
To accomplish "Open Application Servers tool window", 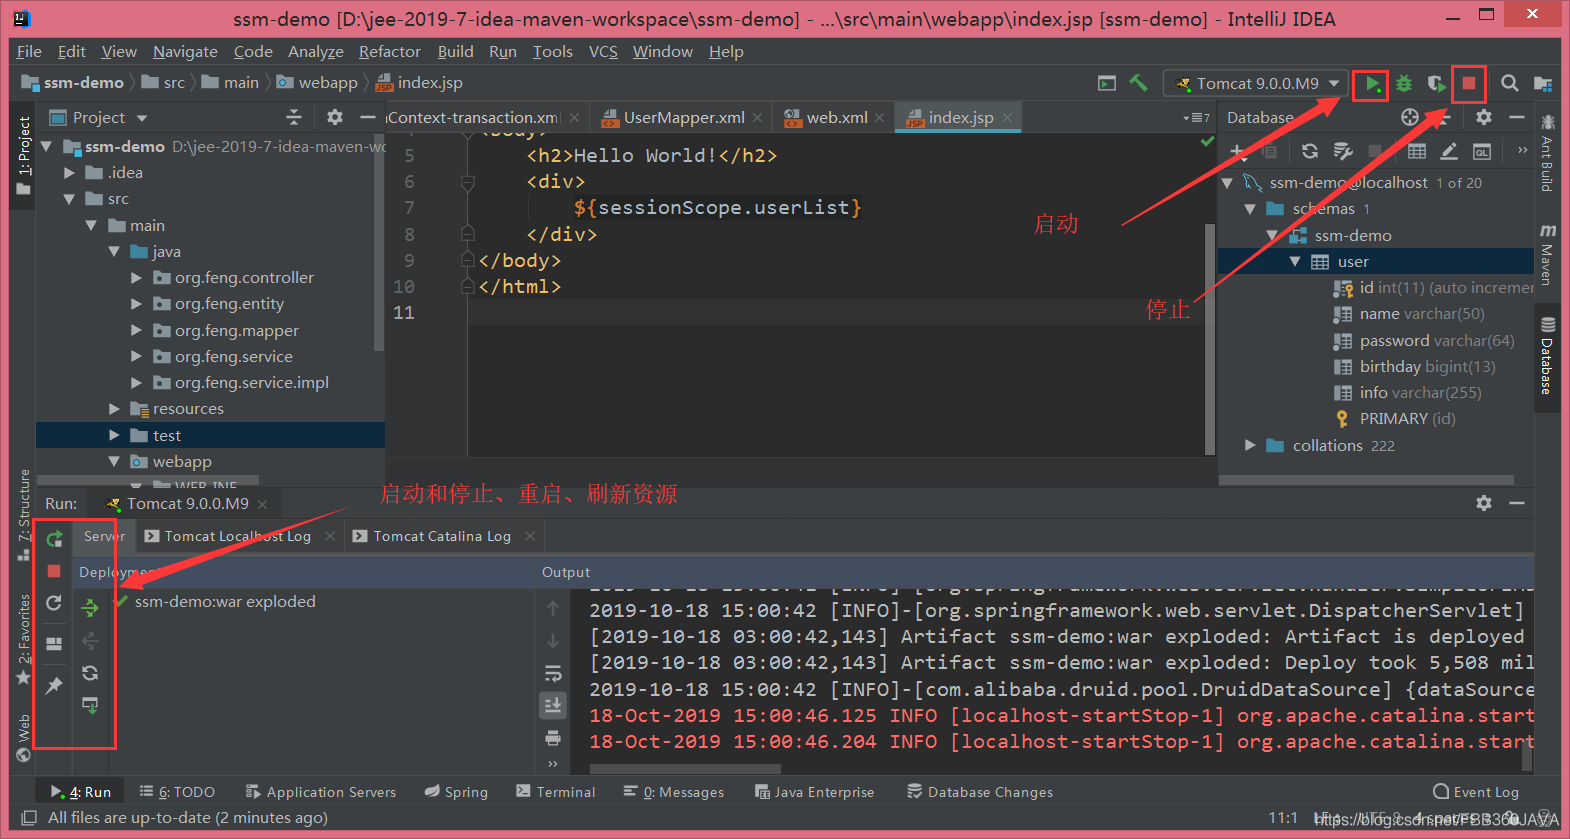I will pos(321,792).
